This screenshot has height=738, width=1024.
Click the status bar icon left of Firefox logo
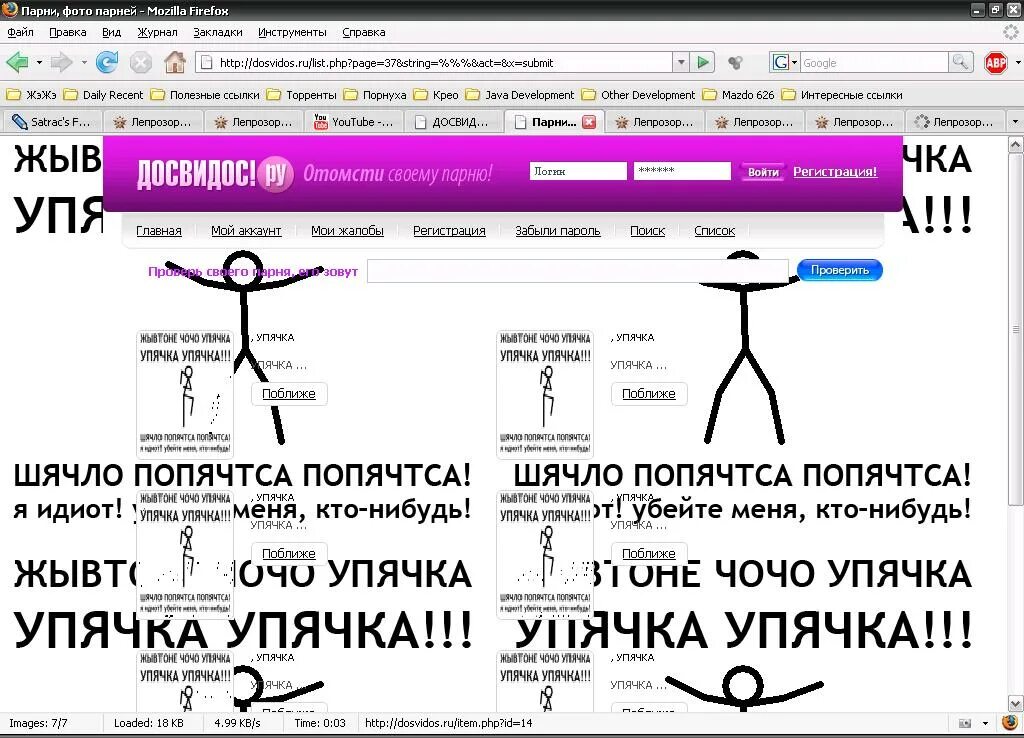(965, 724)
